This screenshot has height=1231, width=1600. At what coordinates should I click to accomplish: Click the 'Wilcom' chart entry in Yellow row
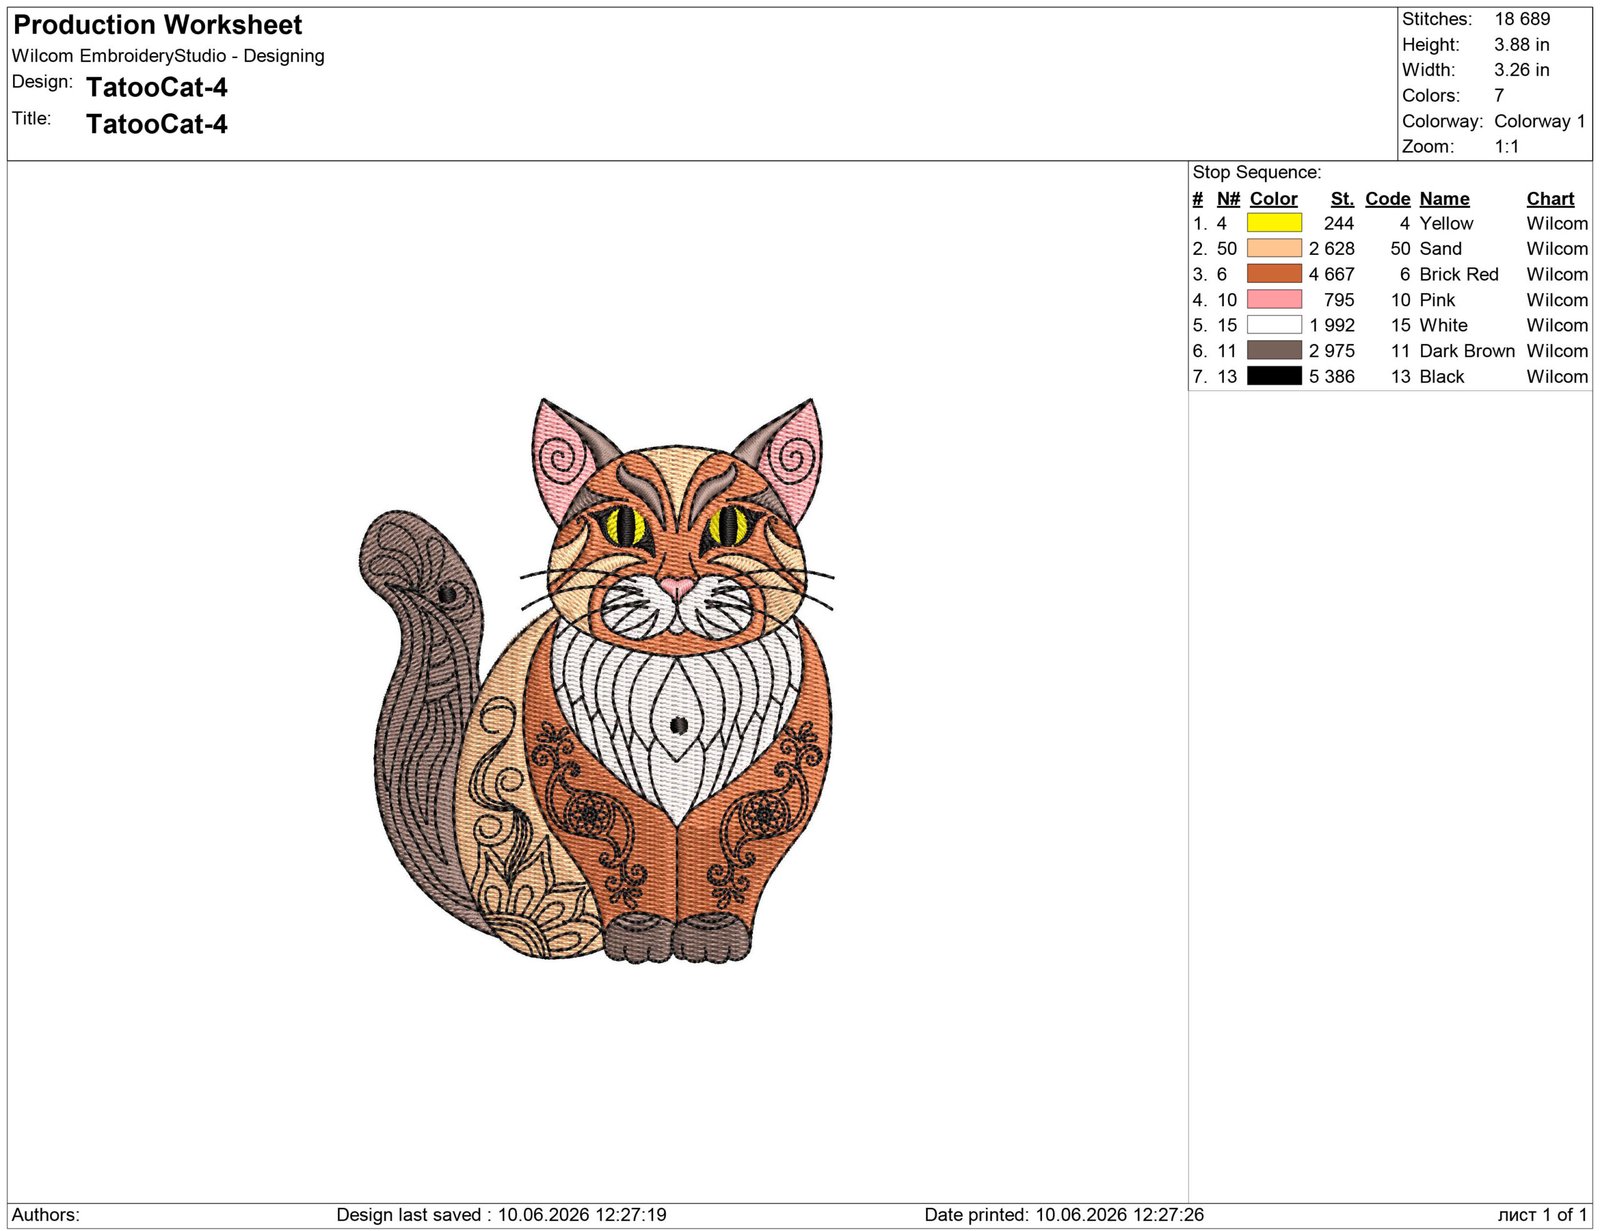coord(1557,223)
